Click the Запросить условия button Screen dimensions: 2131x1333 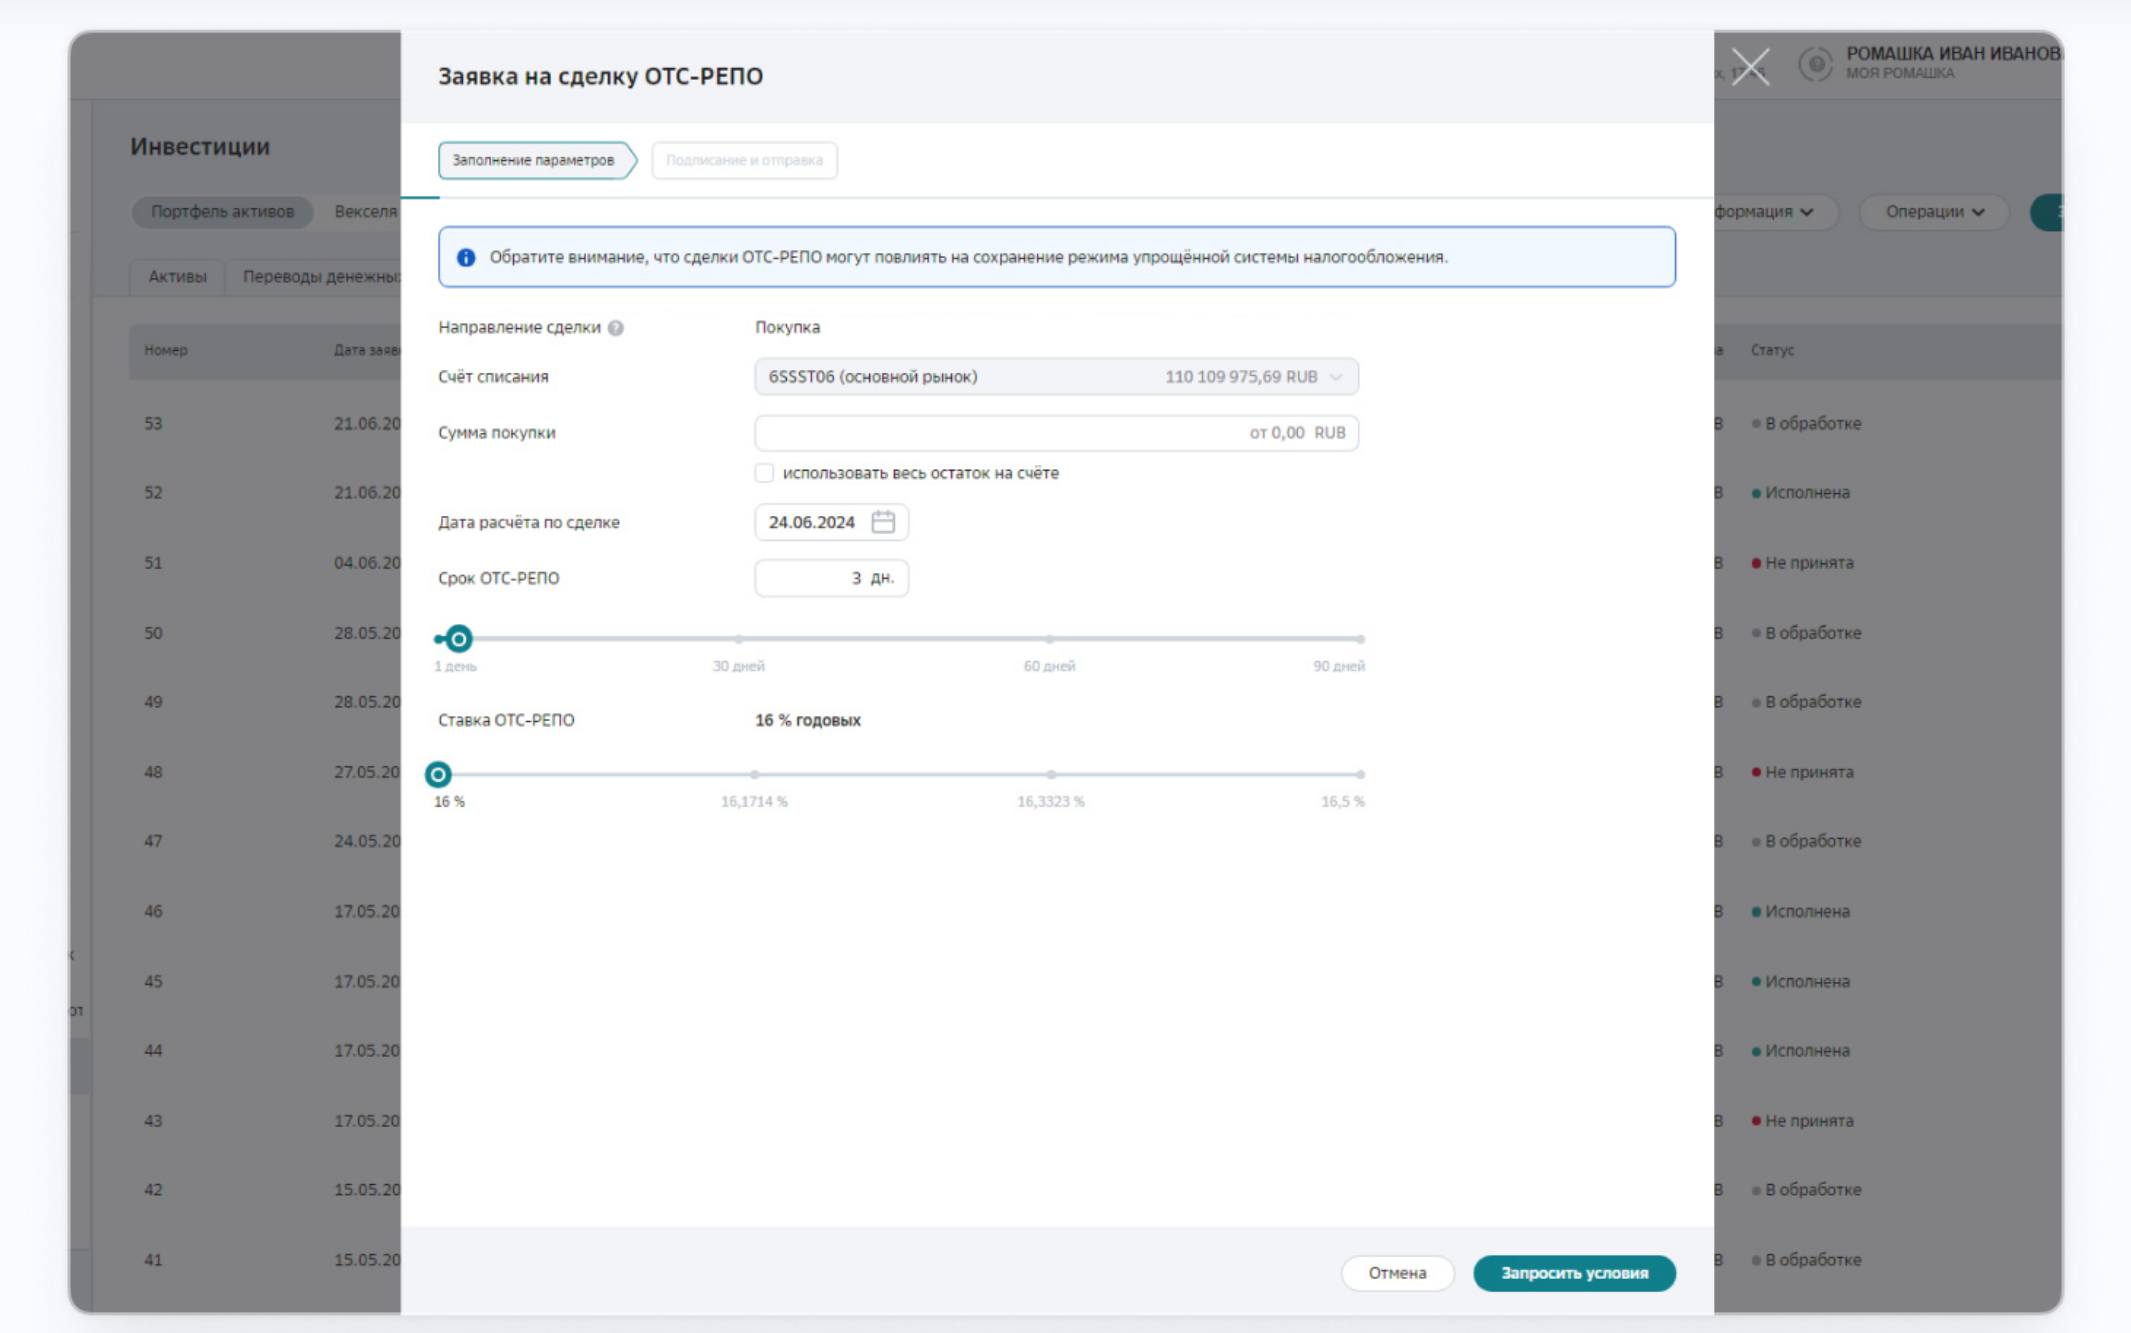[x=1574, y=1273]
